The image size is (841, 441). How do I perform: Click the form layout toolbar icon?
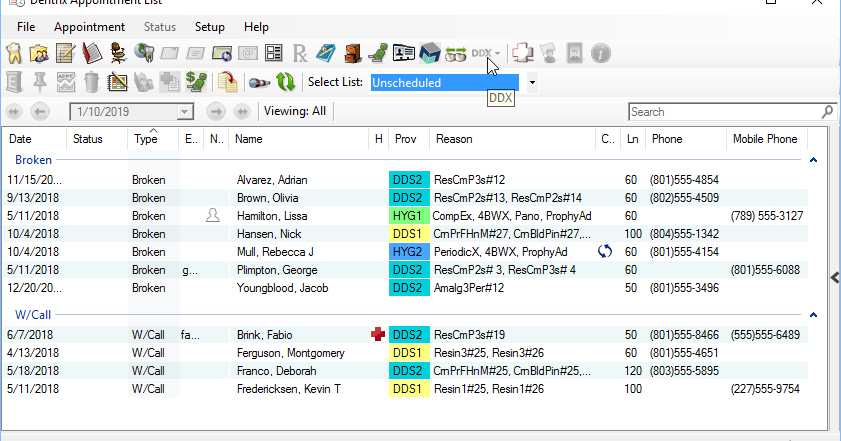click(274, 53)
